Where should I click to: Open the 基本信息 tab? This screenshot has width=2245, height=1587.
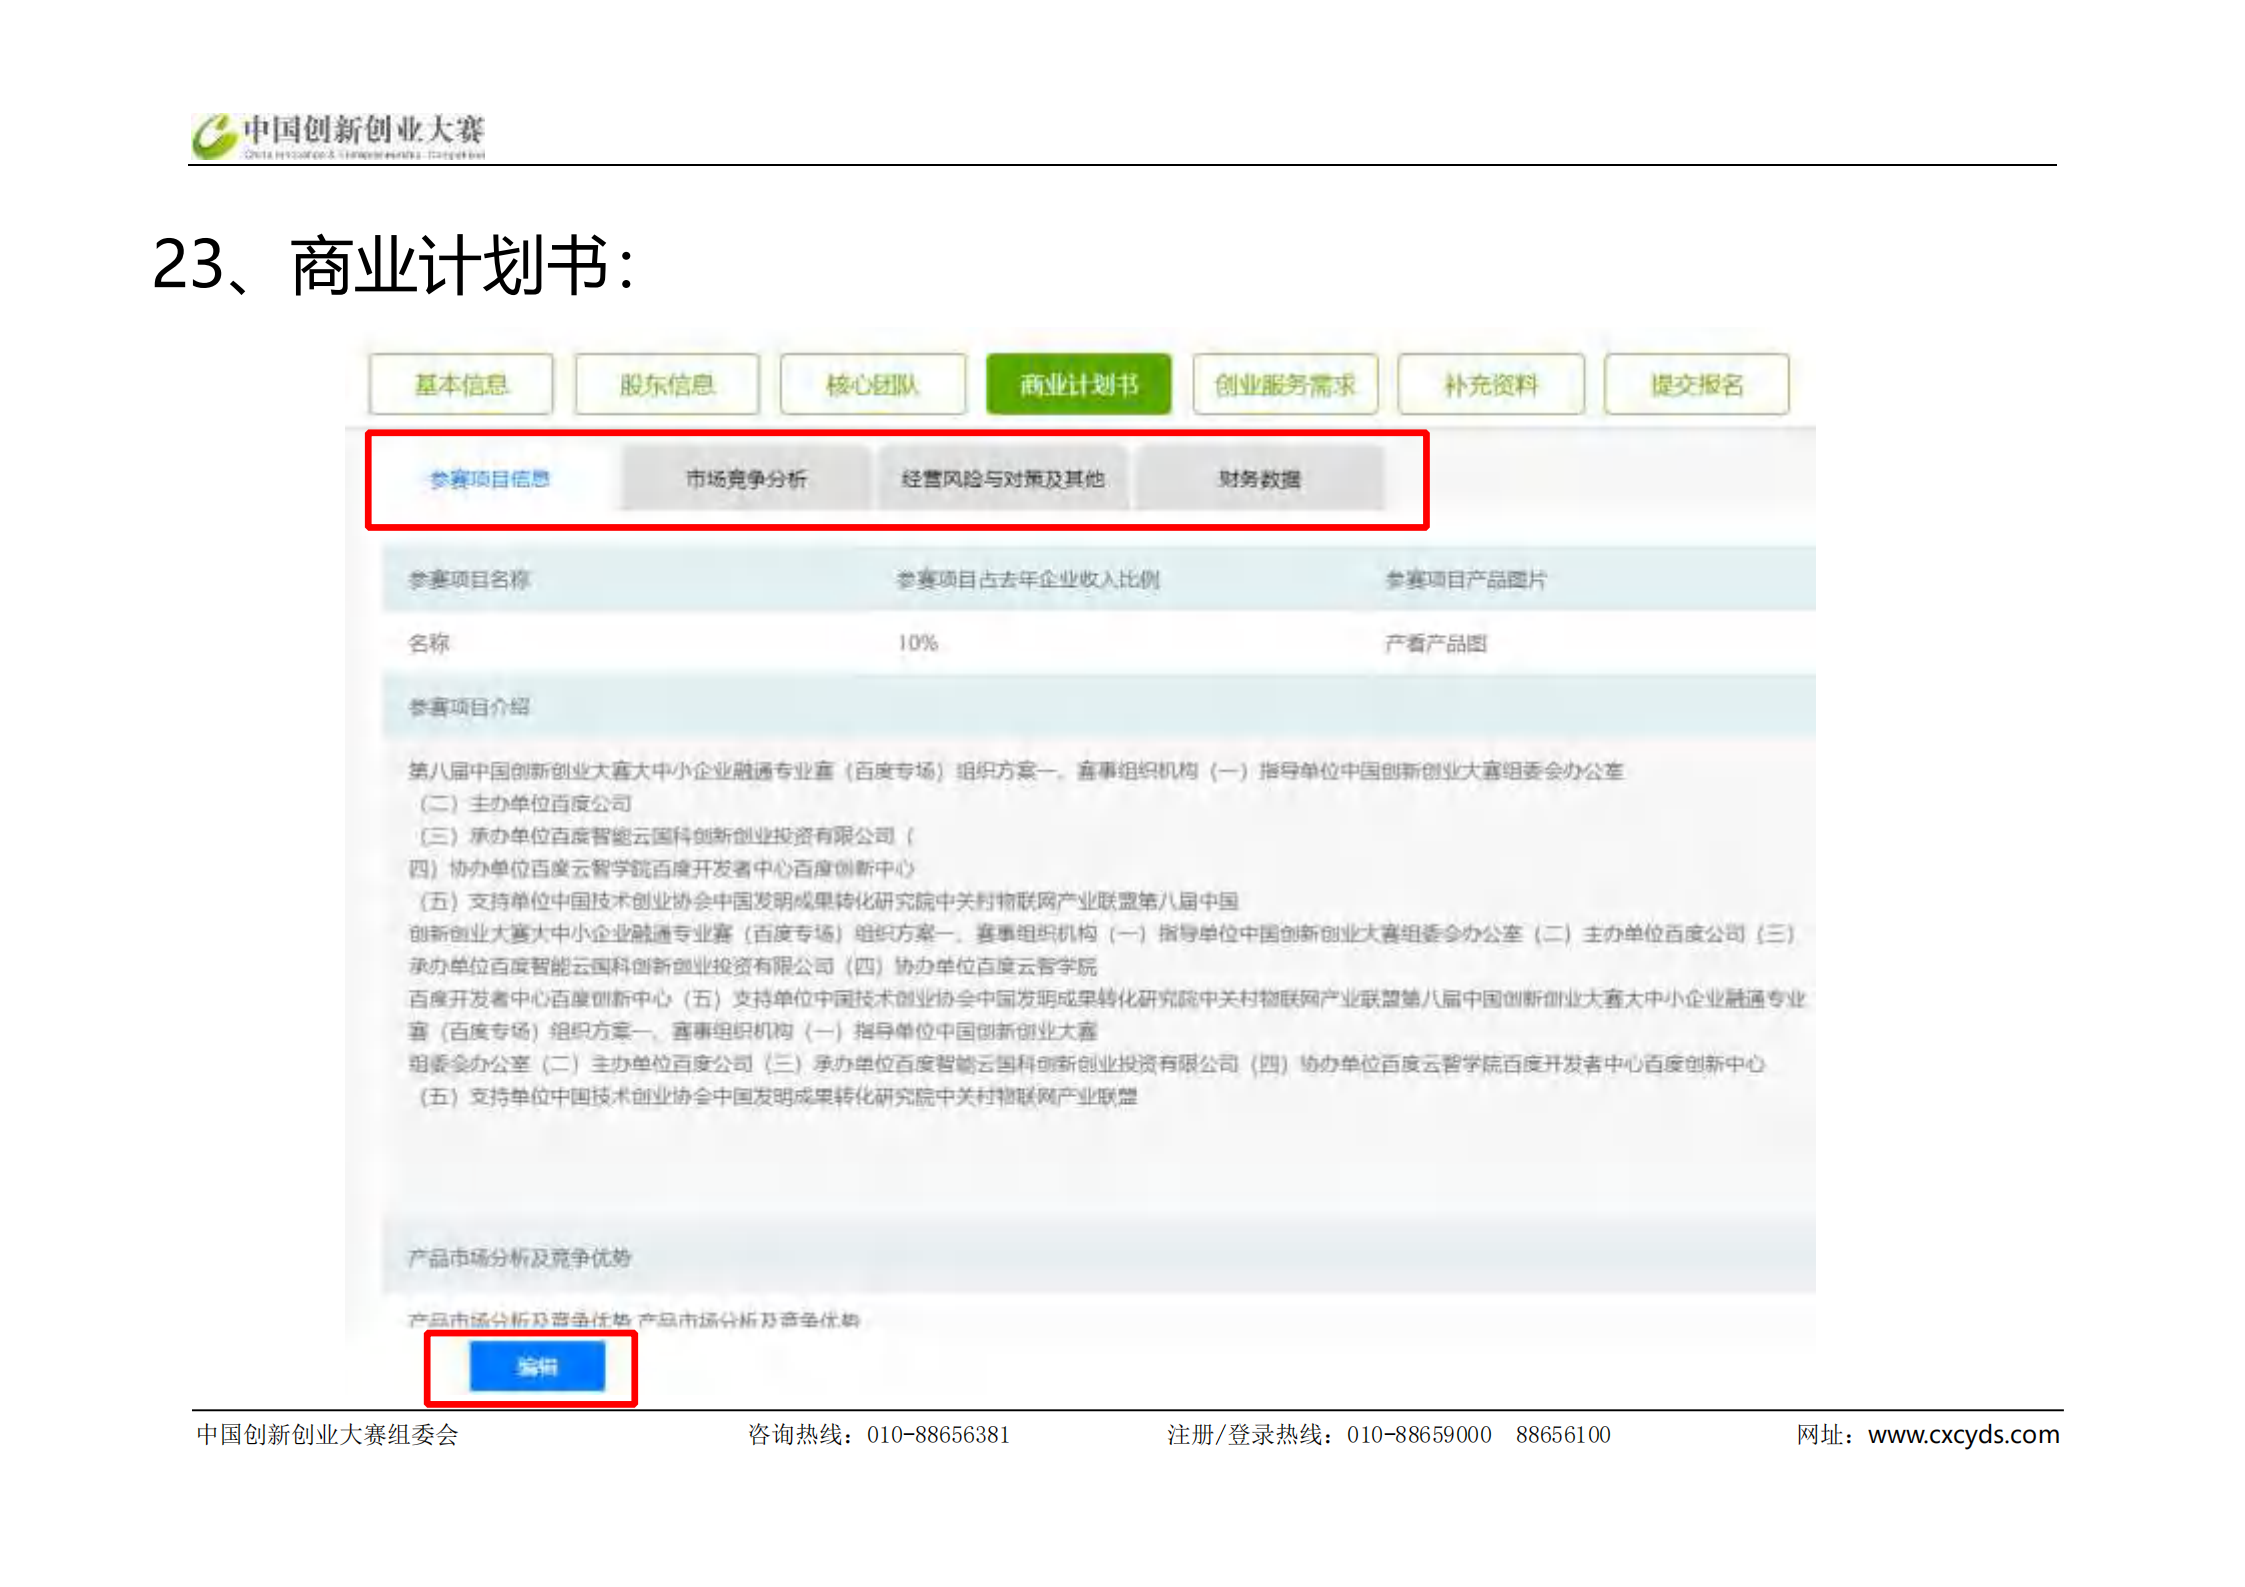tap(461, 385)
